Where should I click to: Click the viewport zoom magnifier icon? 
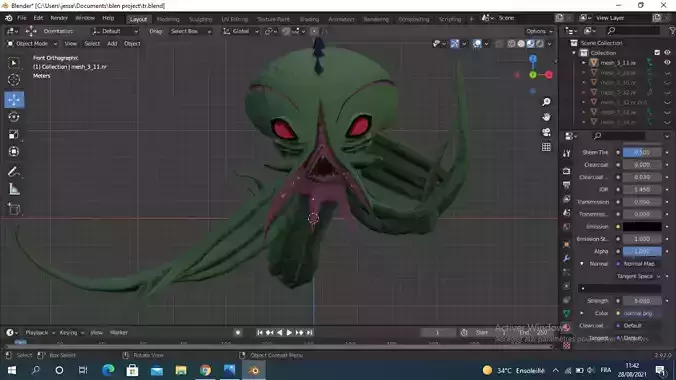point(546,102)
